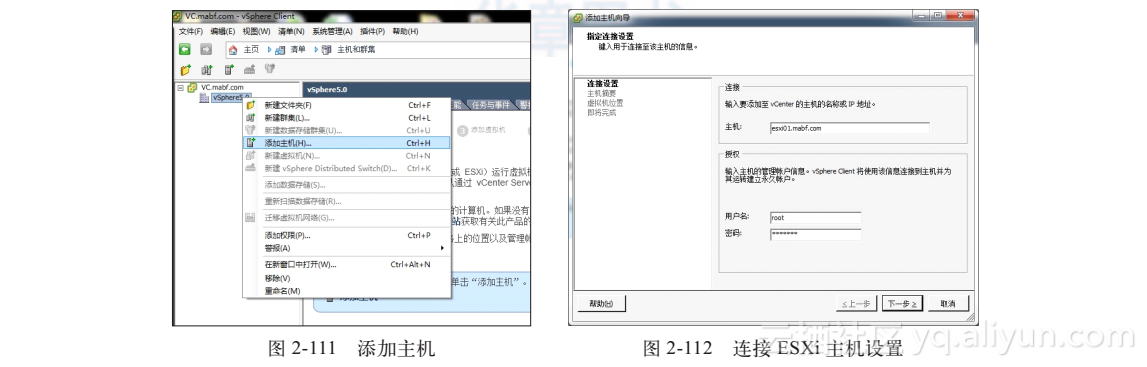This screenshot has height=367, width=1147.
Task: Open 清单 in the navigation breadcrumb
Action: click(298, 50)
